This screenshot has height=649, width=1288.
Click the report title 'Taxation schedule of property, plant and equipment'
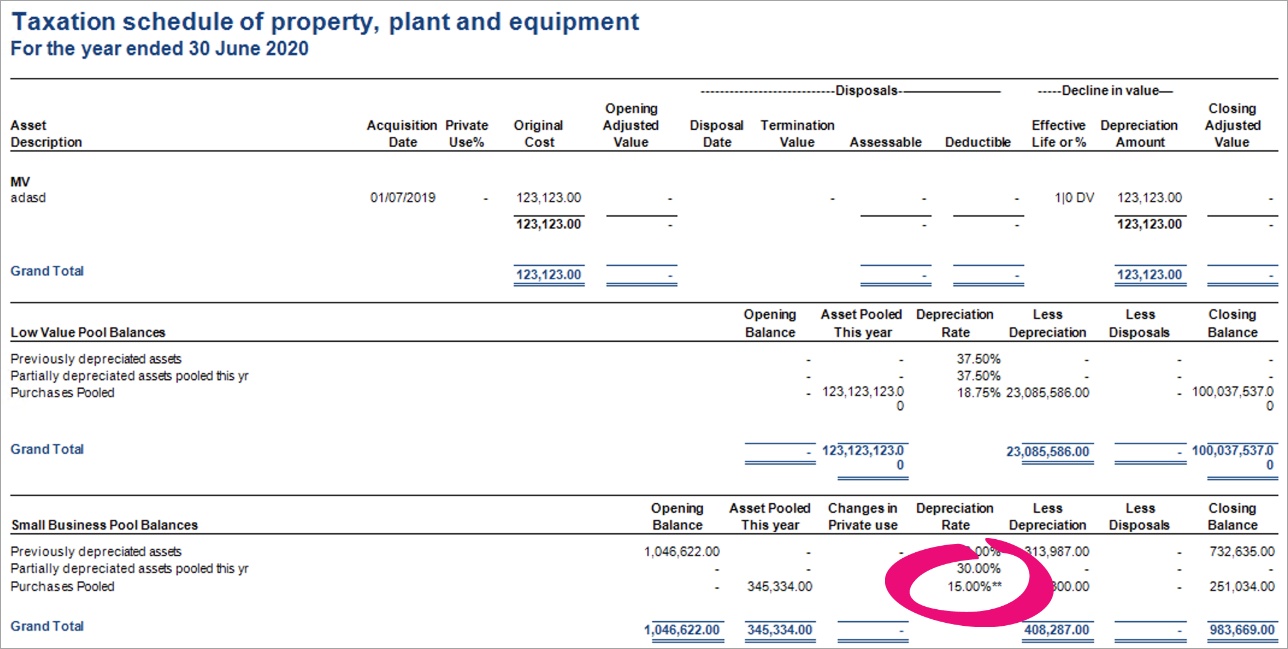(325, 22)
